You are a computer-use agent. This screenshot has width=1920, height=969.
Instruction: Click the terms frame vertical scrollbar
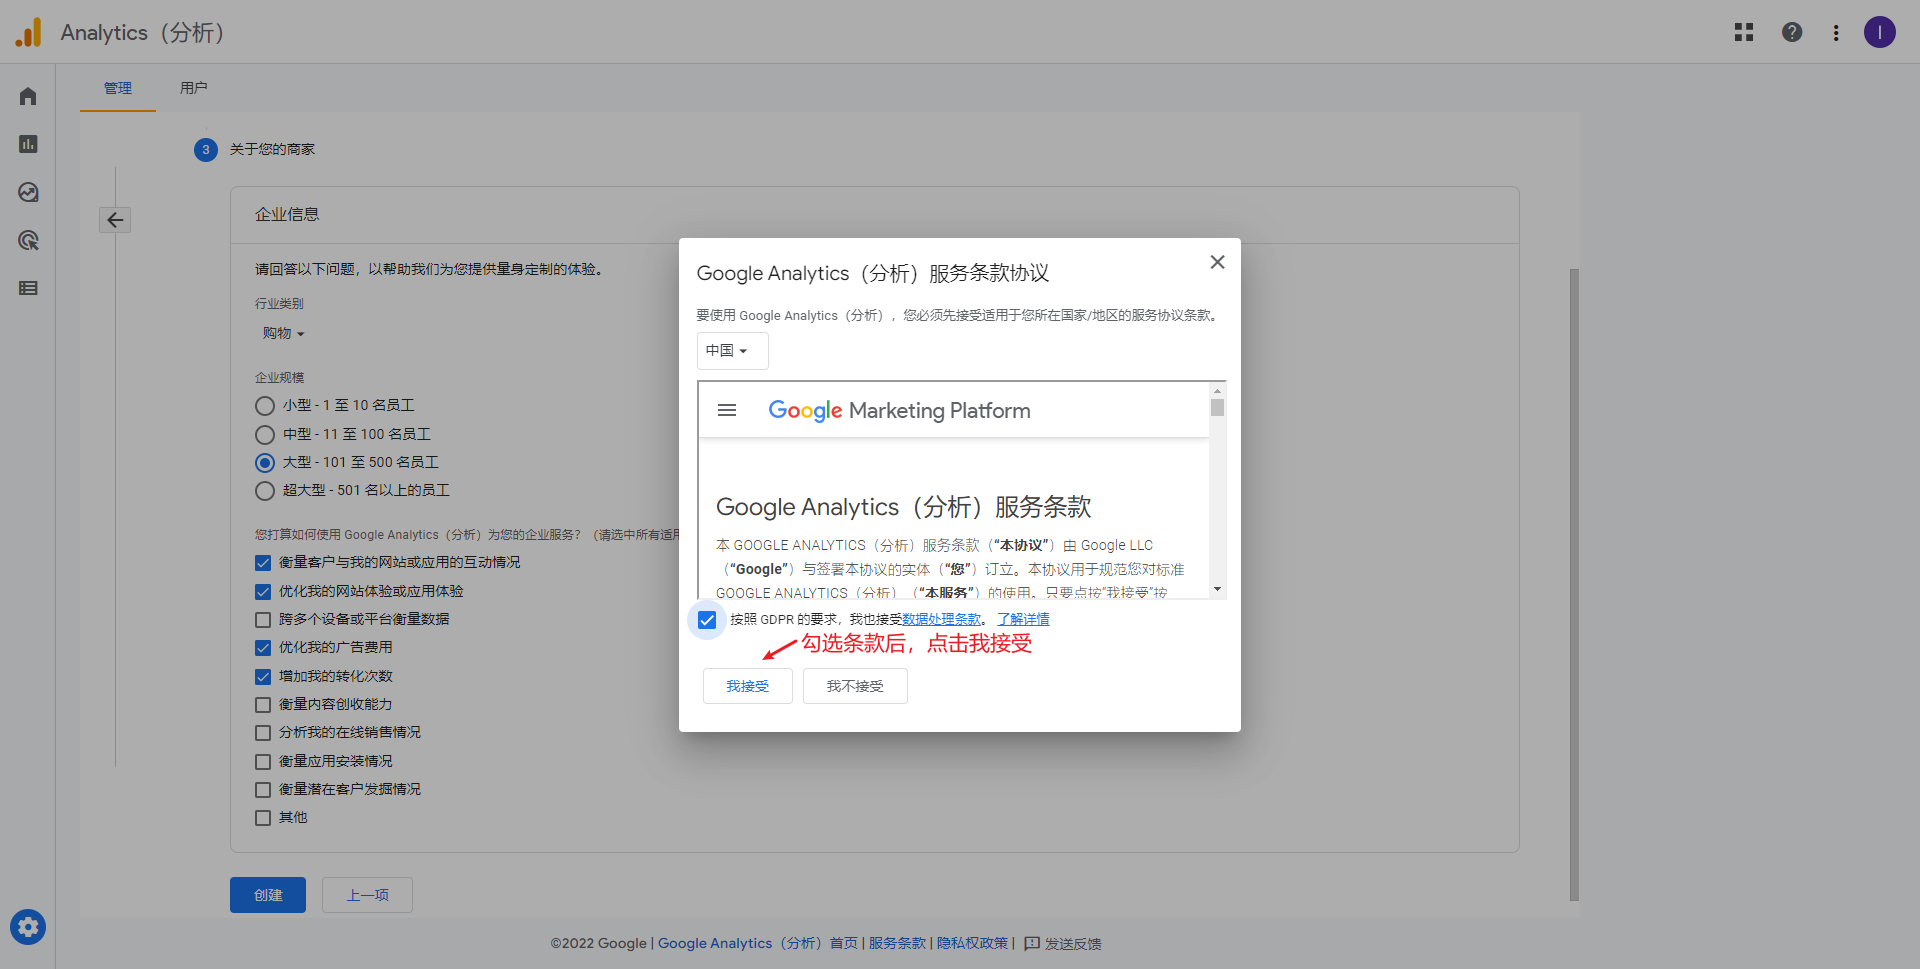tap(1217, 490)
